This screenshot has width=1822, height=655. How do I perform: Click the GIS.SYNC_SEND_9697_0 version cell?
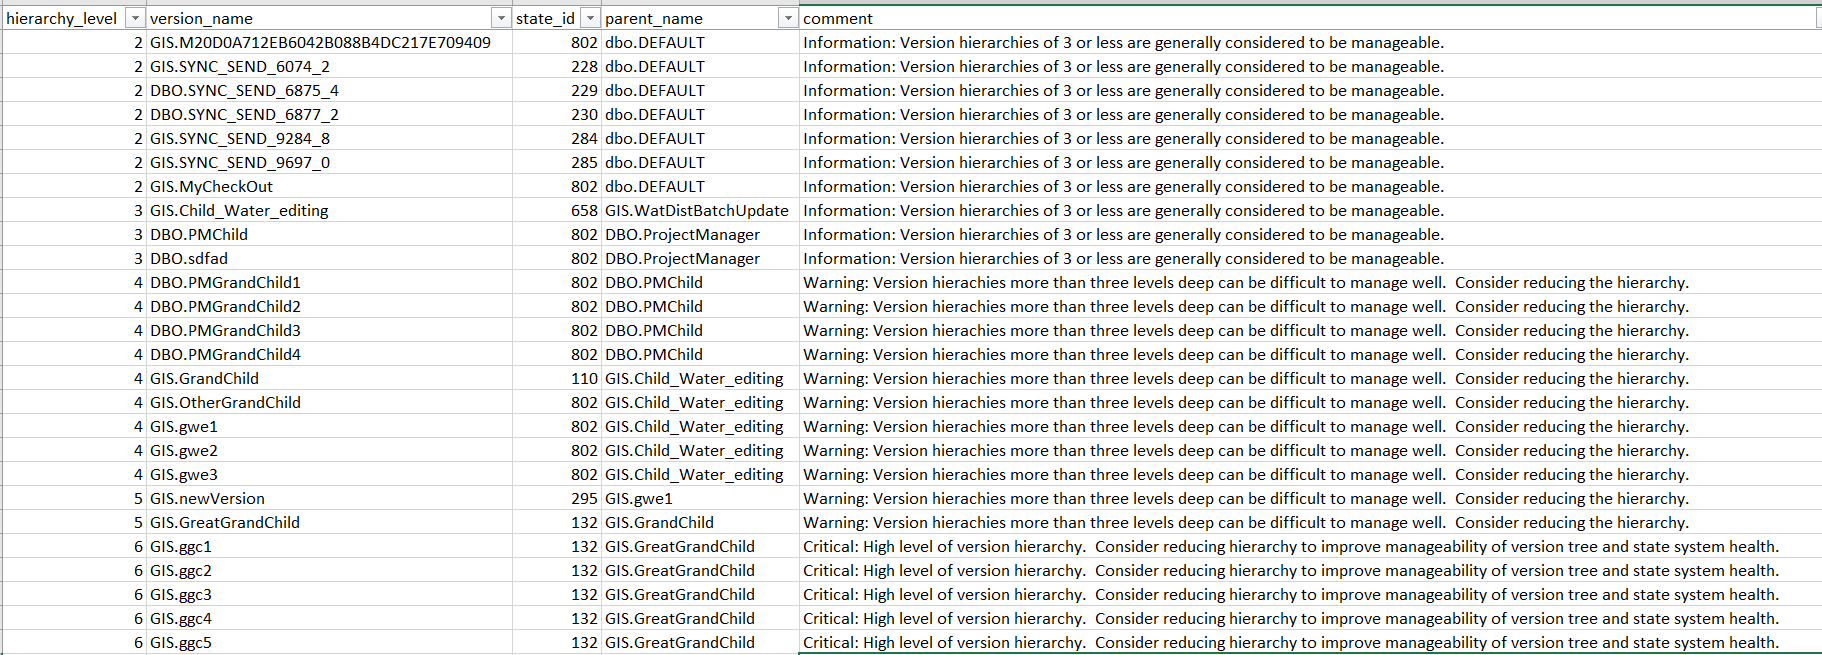pos(329,162)
